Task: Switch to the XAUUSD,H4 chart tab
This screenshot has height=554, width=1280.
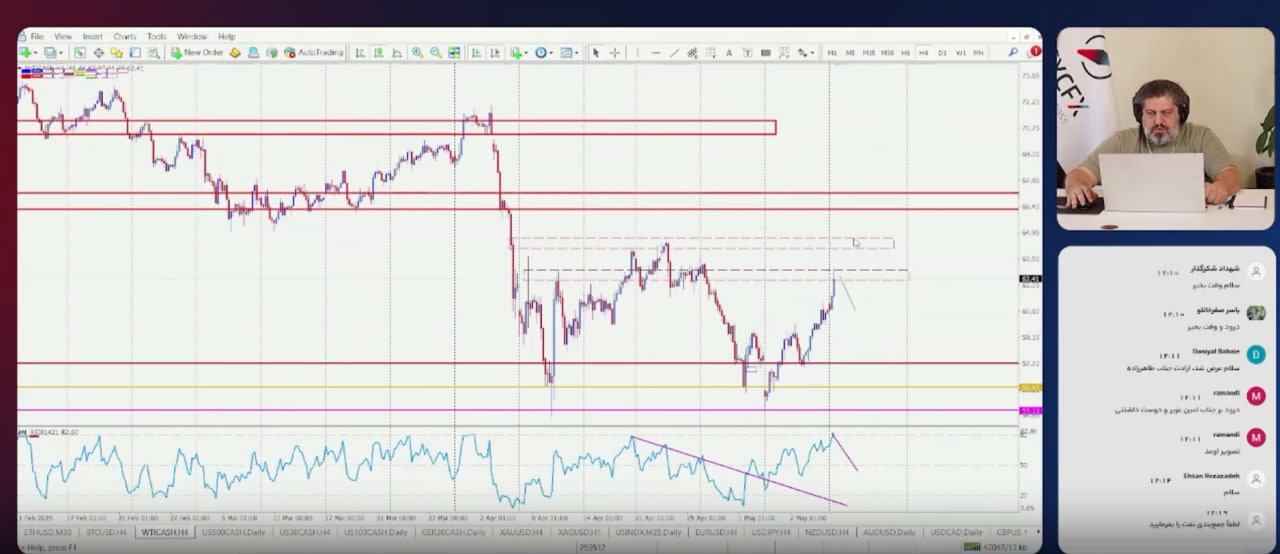Action: point(522,532)
